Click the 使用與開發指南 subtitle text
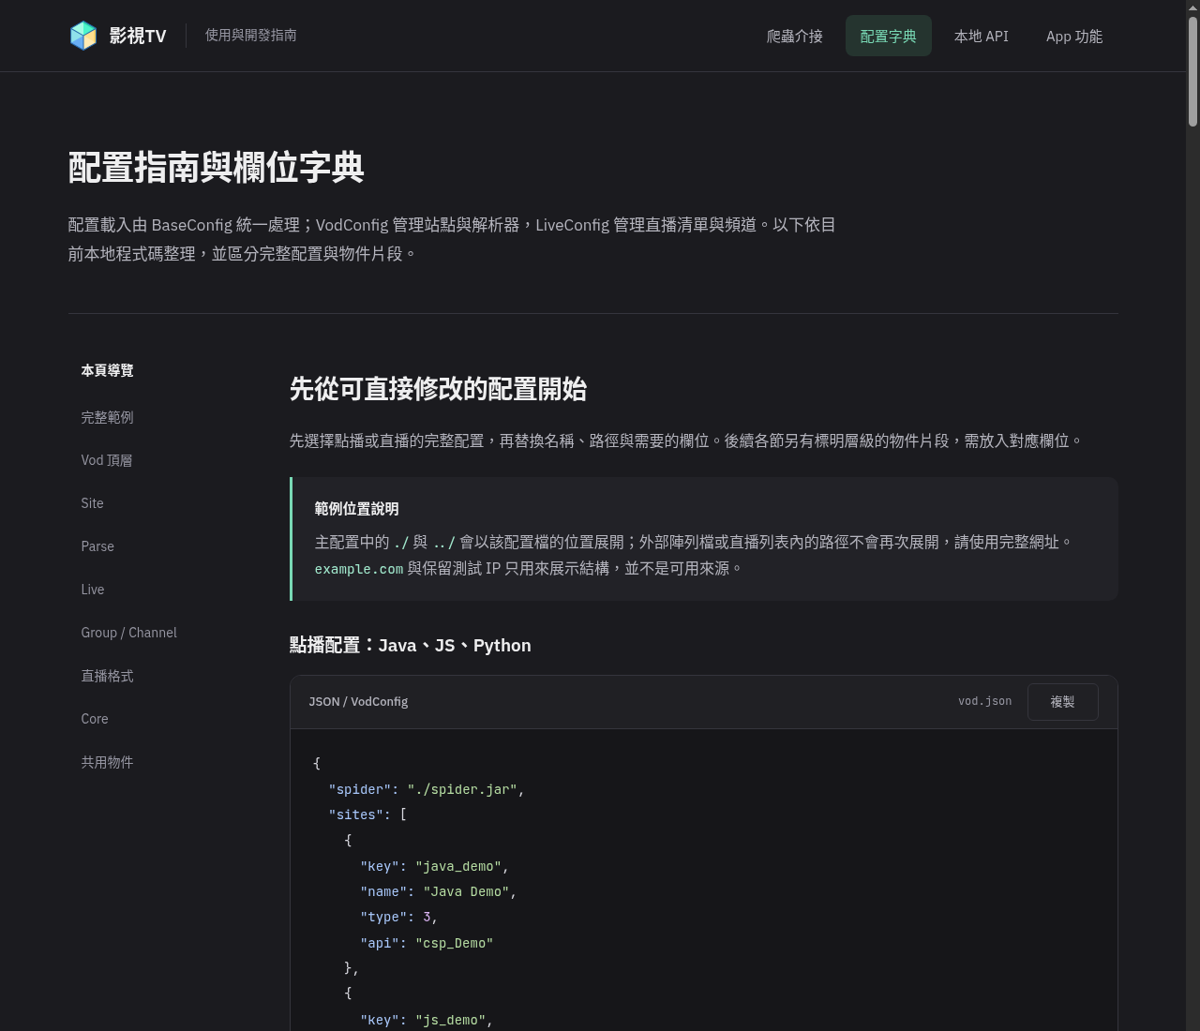1200x1031 pixels. click(251, 35)
